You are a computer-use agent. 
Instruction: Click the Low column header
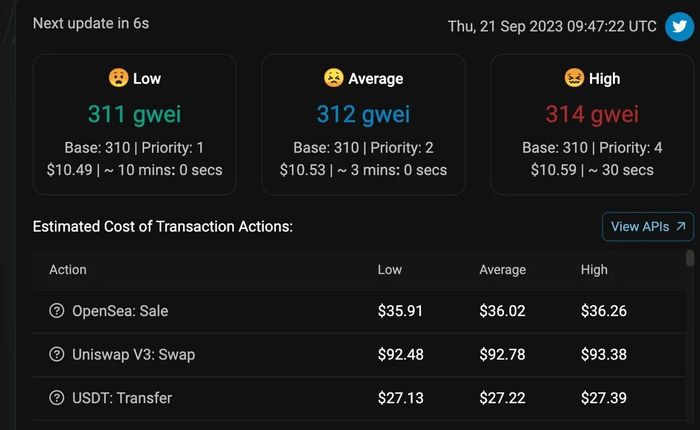pos(390,270)
